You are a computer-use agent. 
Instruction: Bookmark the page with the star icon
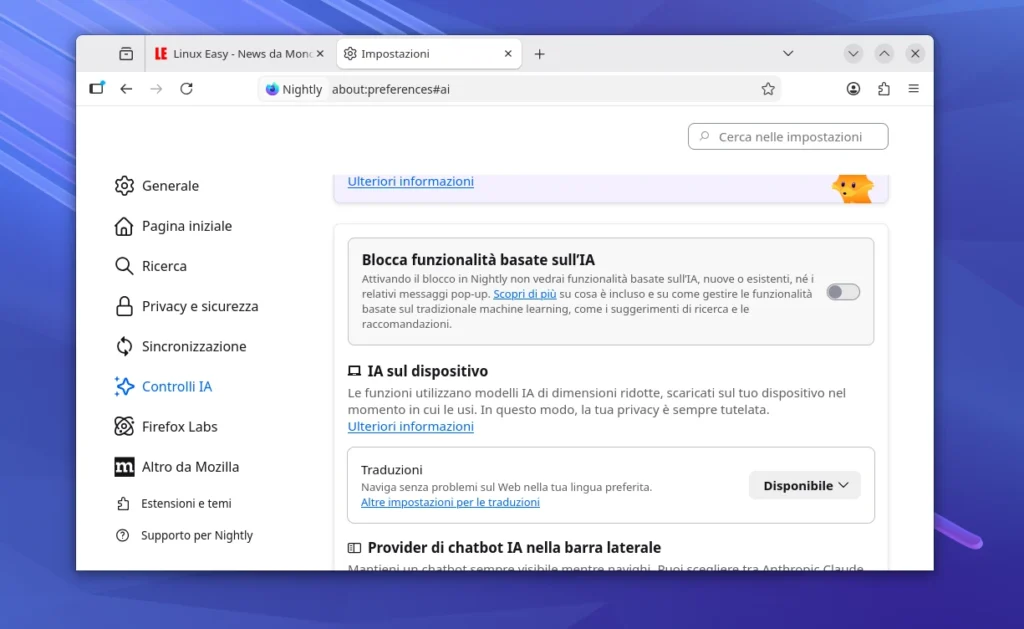768,88
